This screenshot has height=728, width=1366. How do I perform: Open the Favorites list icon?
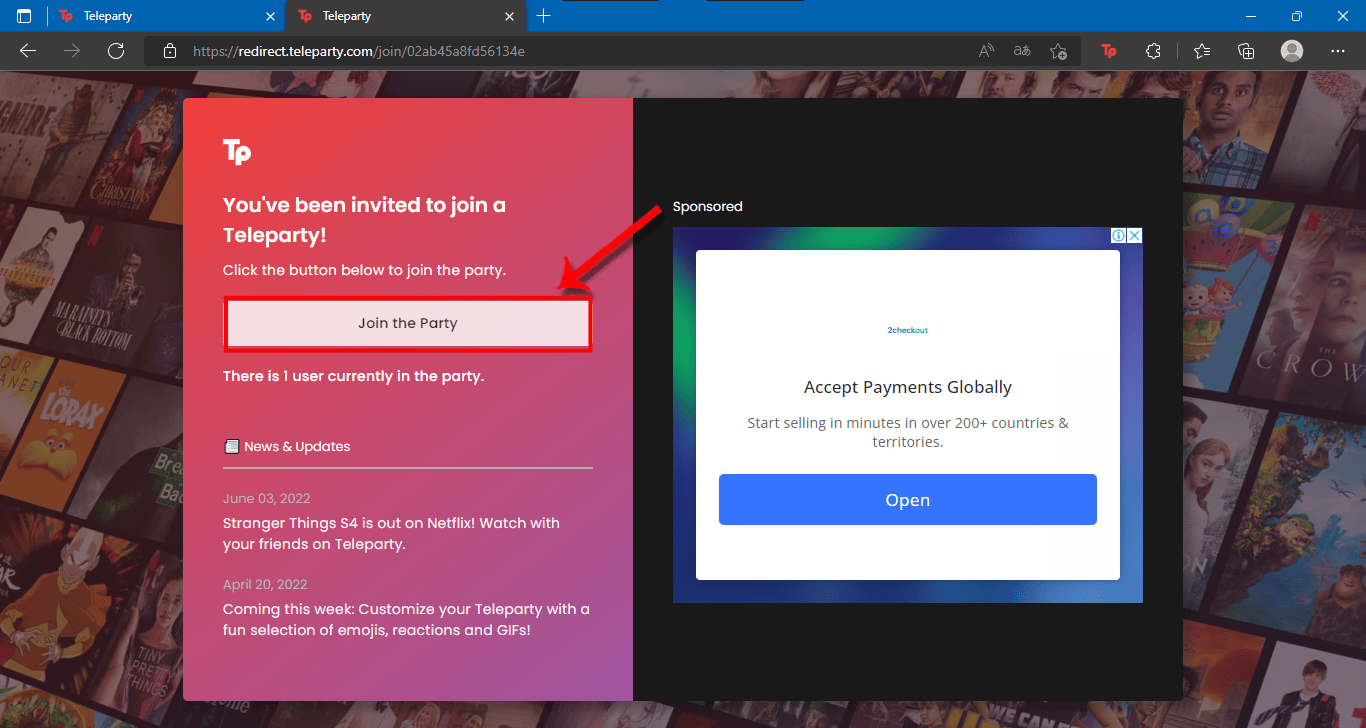coord(1201,51)
